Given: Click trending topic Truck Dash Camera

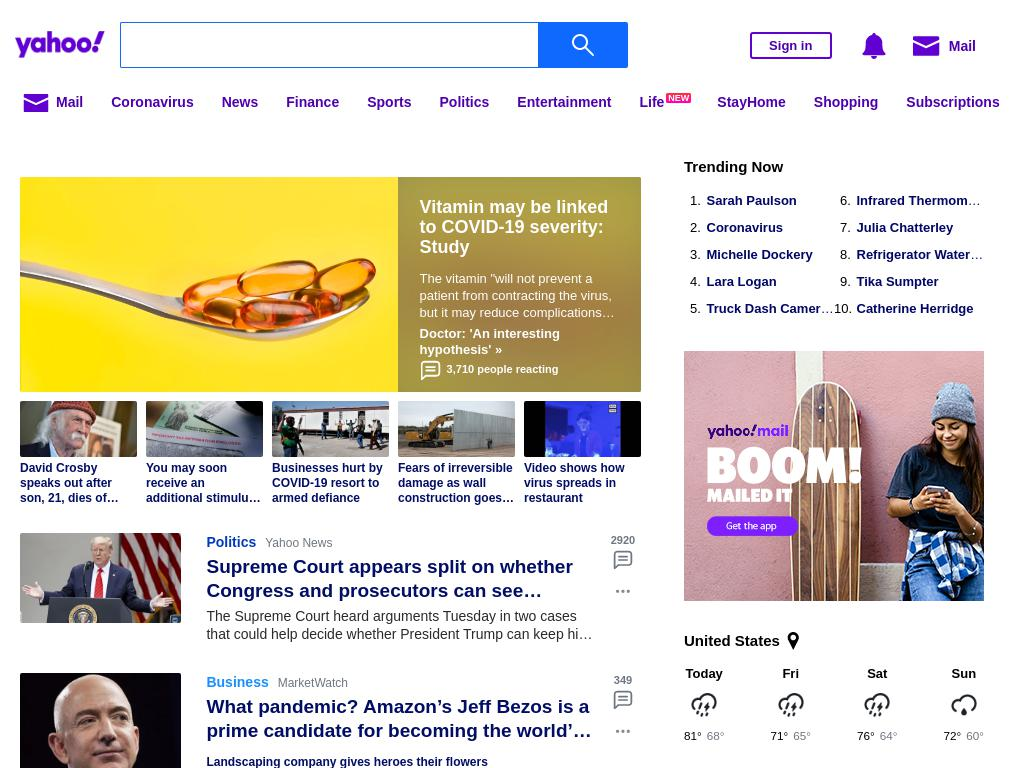Looking at the screenshot, I should coord(769,308).
